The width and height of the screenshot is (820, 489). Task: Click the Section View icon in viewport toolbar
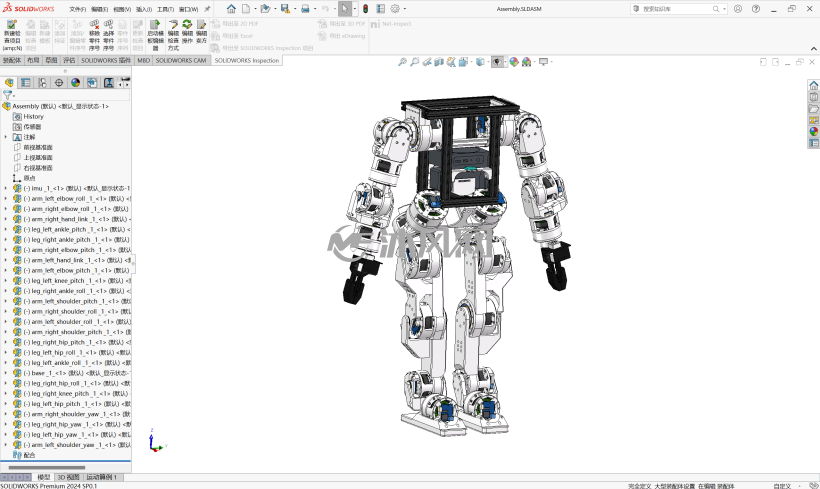point(439,62)
